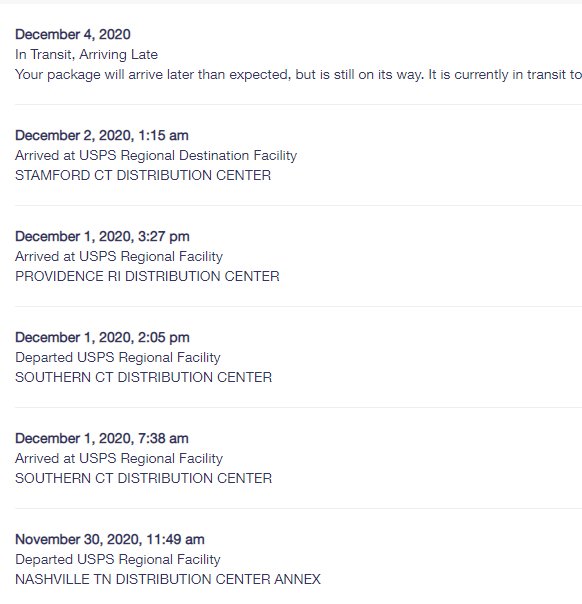Select 'Departed USPS Regional Facility' on November 30
Image resolution: width=582 pixels, height=604 pixels.
(x=118, y=559)
